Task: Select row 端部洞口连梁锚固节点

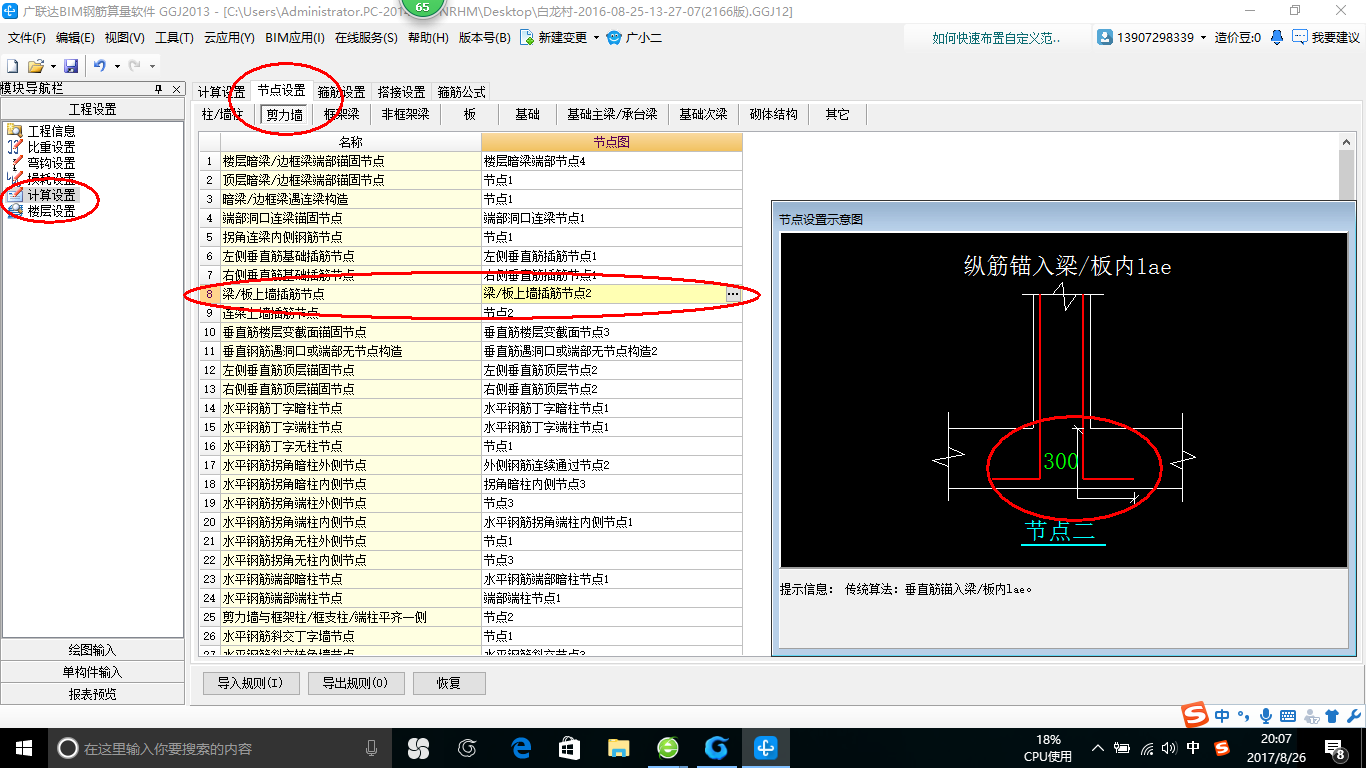Action: [471, 218]
